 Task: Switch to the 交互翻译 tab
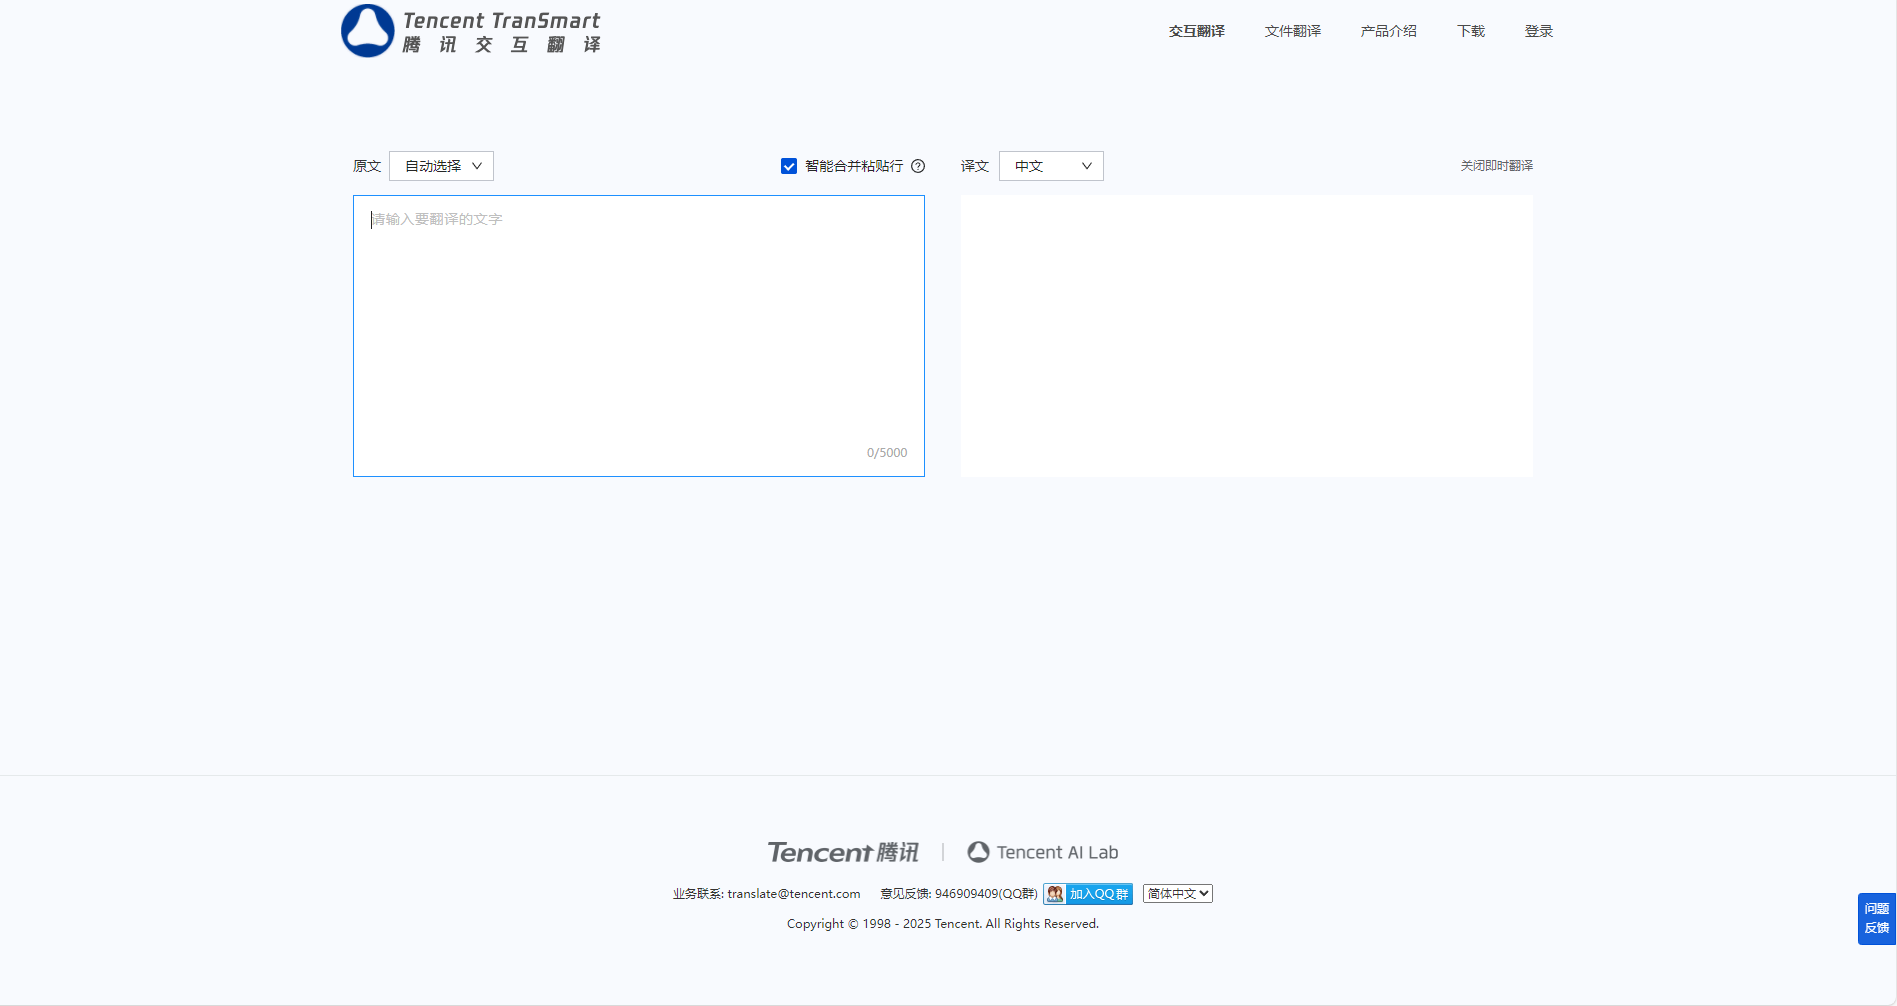[1196, 31]
